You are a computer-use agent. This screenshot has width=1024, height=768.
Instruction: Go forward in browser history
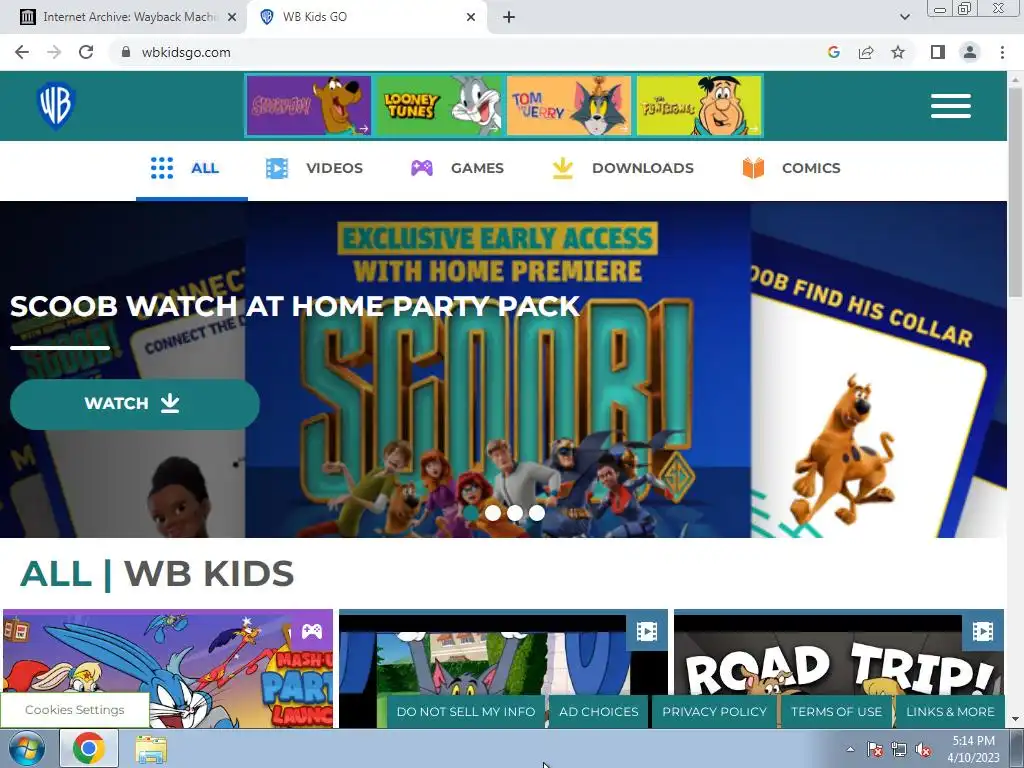pyautogui.click(x=54, y=52)
